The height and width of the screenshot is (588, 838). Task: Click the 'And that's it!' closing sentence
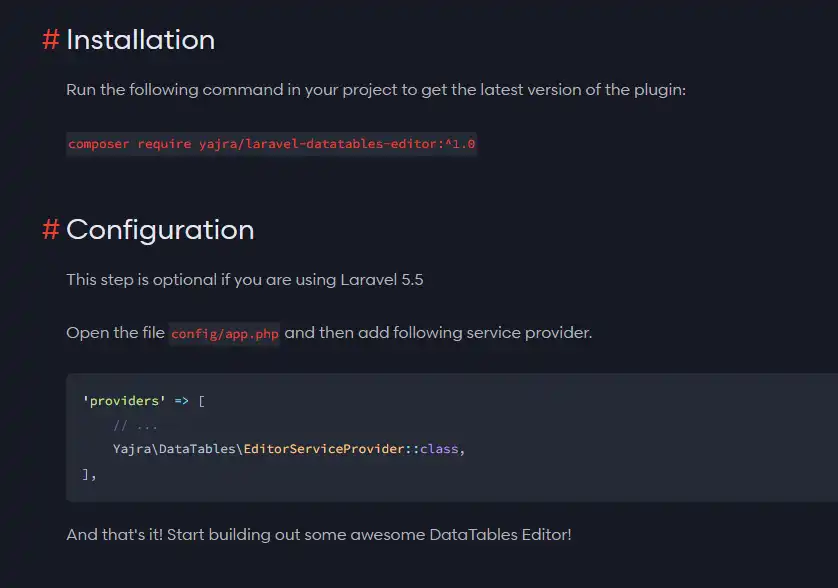(319, 535)
